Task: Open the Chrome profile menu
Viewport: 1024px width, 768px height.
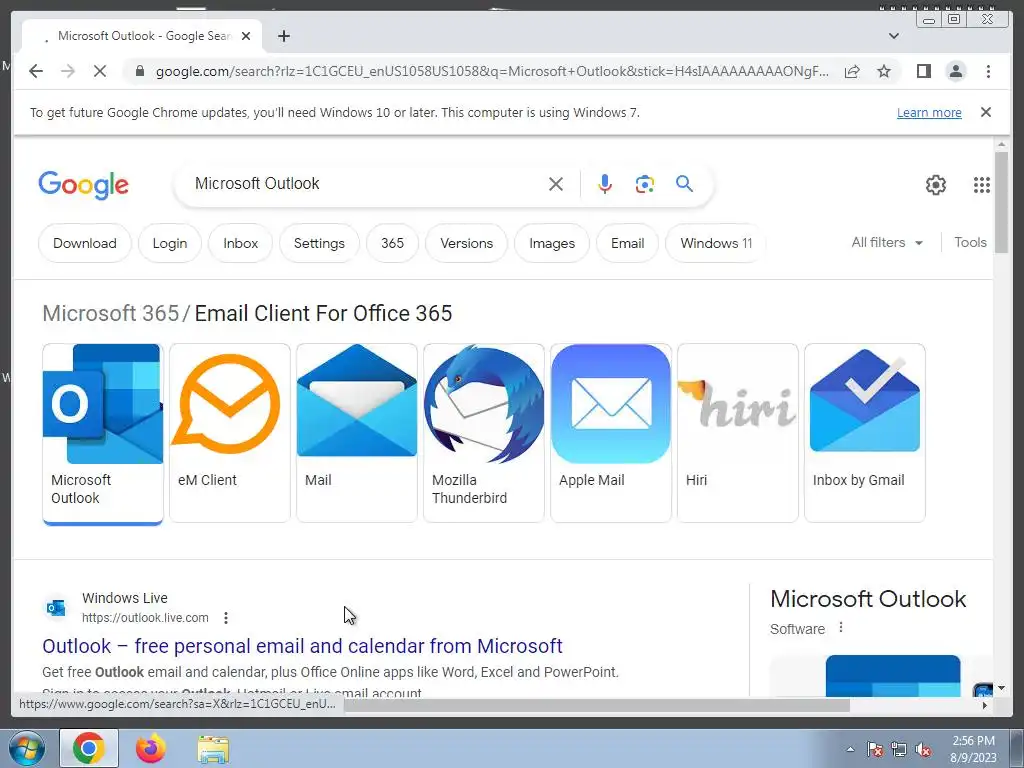Action: [x=955, y=71]
